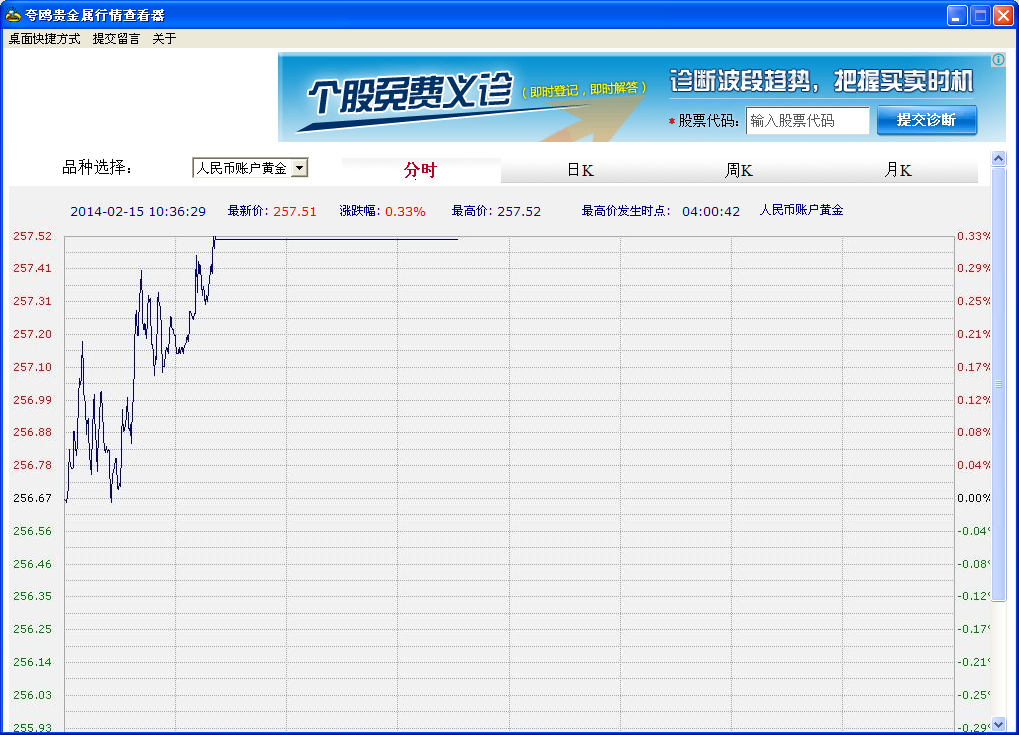This screenshot has height=735, width=1019.
Task: Click the vertical scrollbar thumb
Action: [997, 383]
